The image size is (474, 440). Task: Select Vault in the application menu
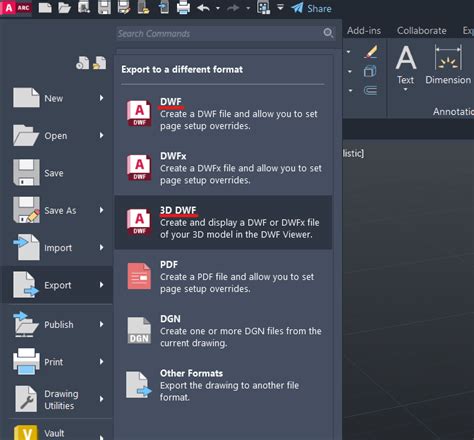(x=58, y=433)
